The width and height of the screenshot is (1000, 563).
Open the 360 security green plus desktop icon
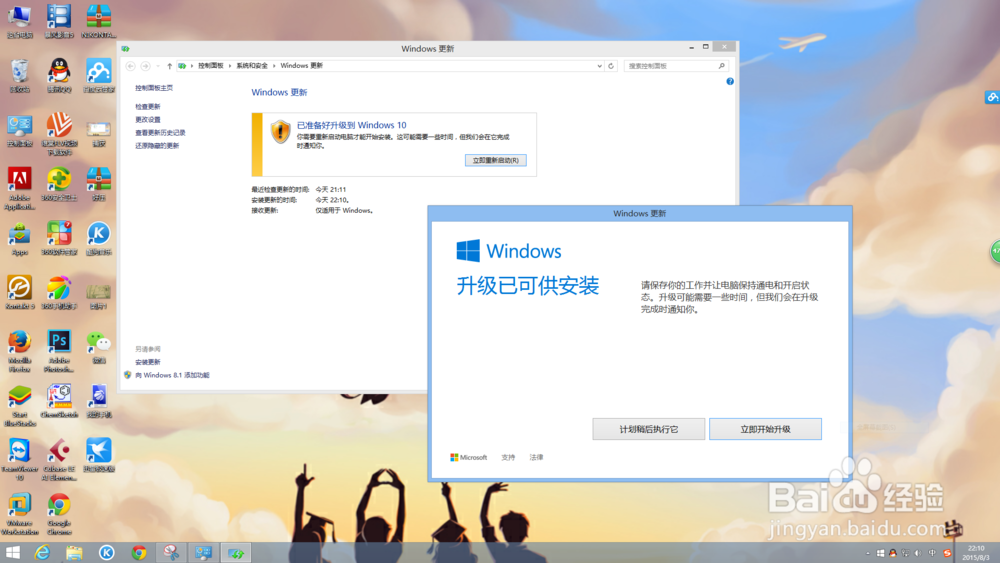(x=59, y=185)
